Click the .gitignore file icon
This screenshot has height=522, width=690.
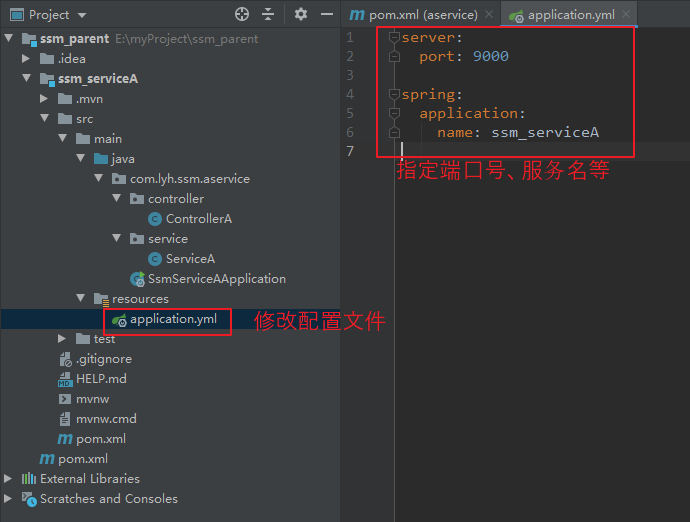(x=65, y=359)
